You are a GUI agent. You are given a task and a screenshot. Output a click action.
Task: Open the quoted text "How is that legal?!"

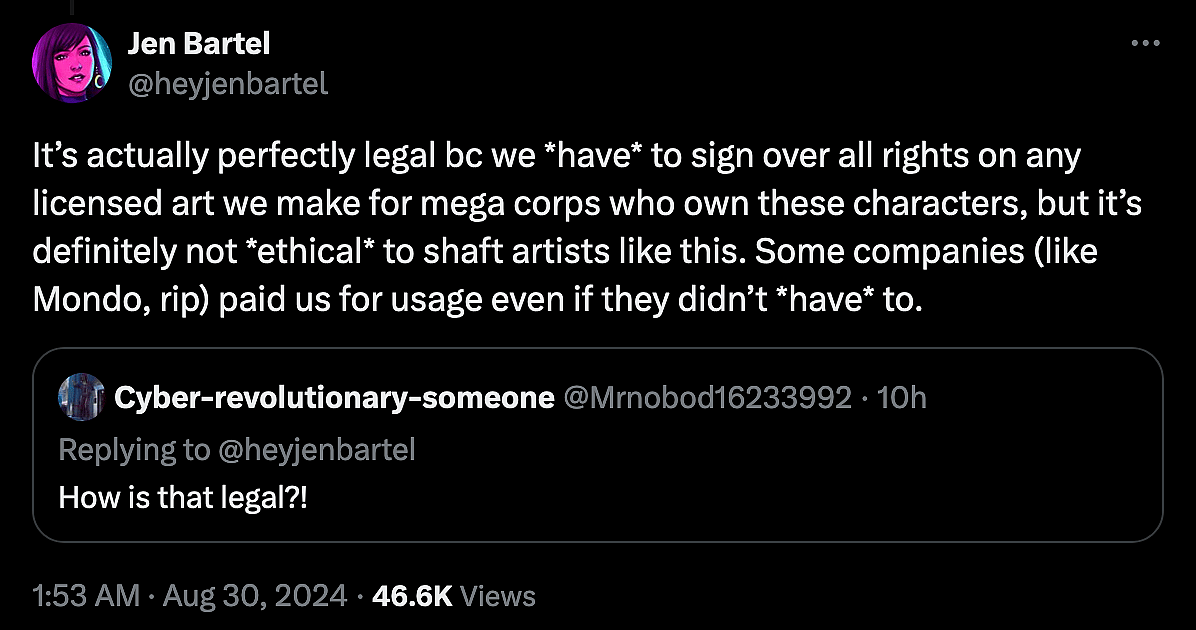point(184,497)
